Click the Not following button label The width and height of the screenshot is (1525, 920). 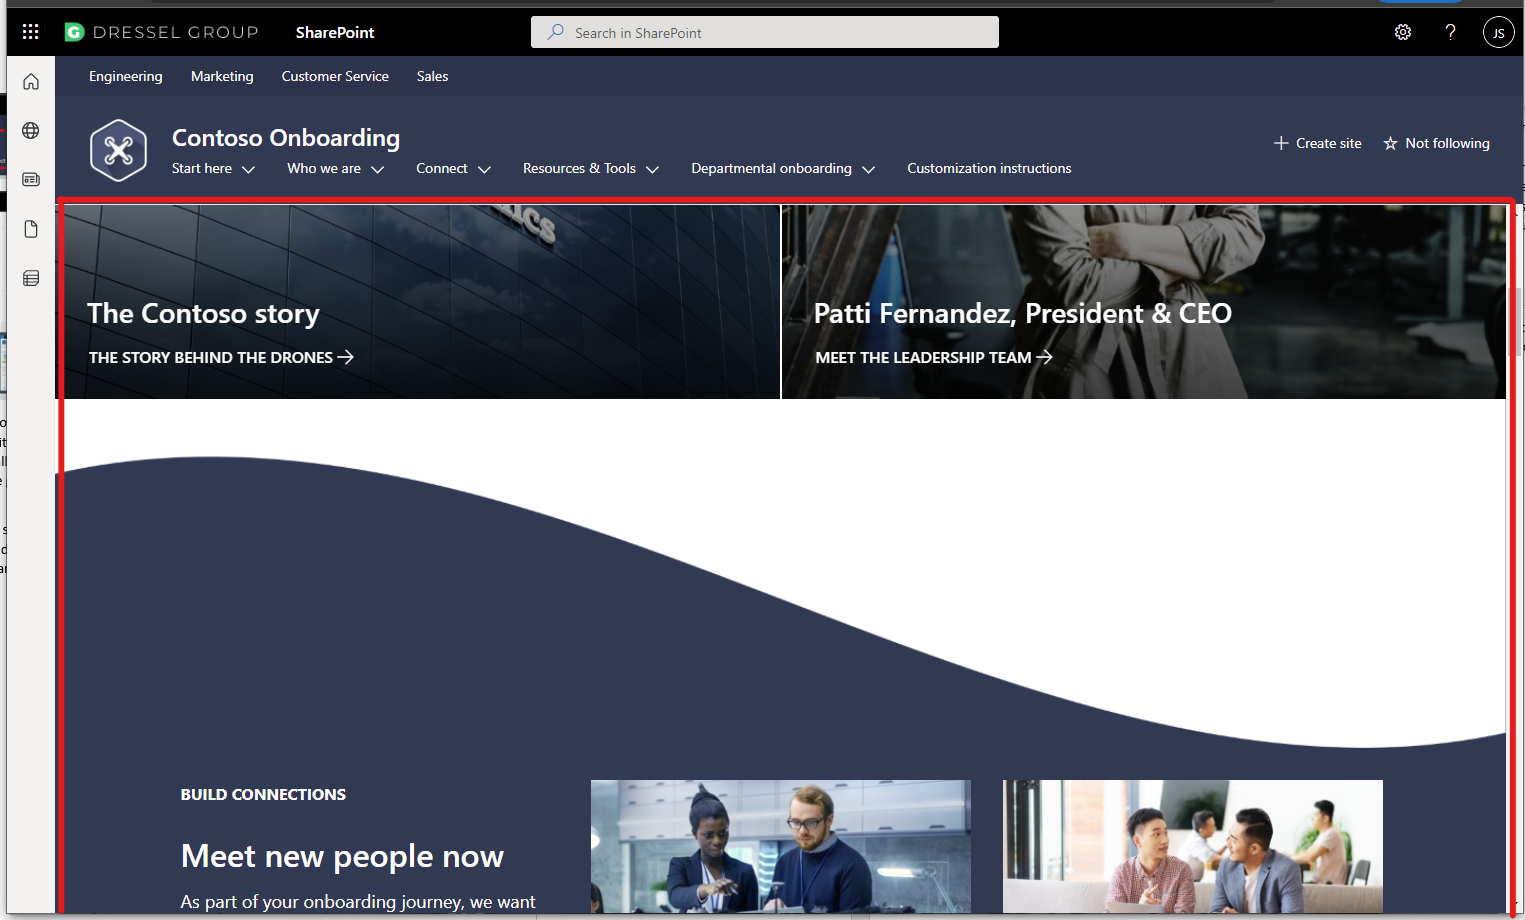point(1447,143)
